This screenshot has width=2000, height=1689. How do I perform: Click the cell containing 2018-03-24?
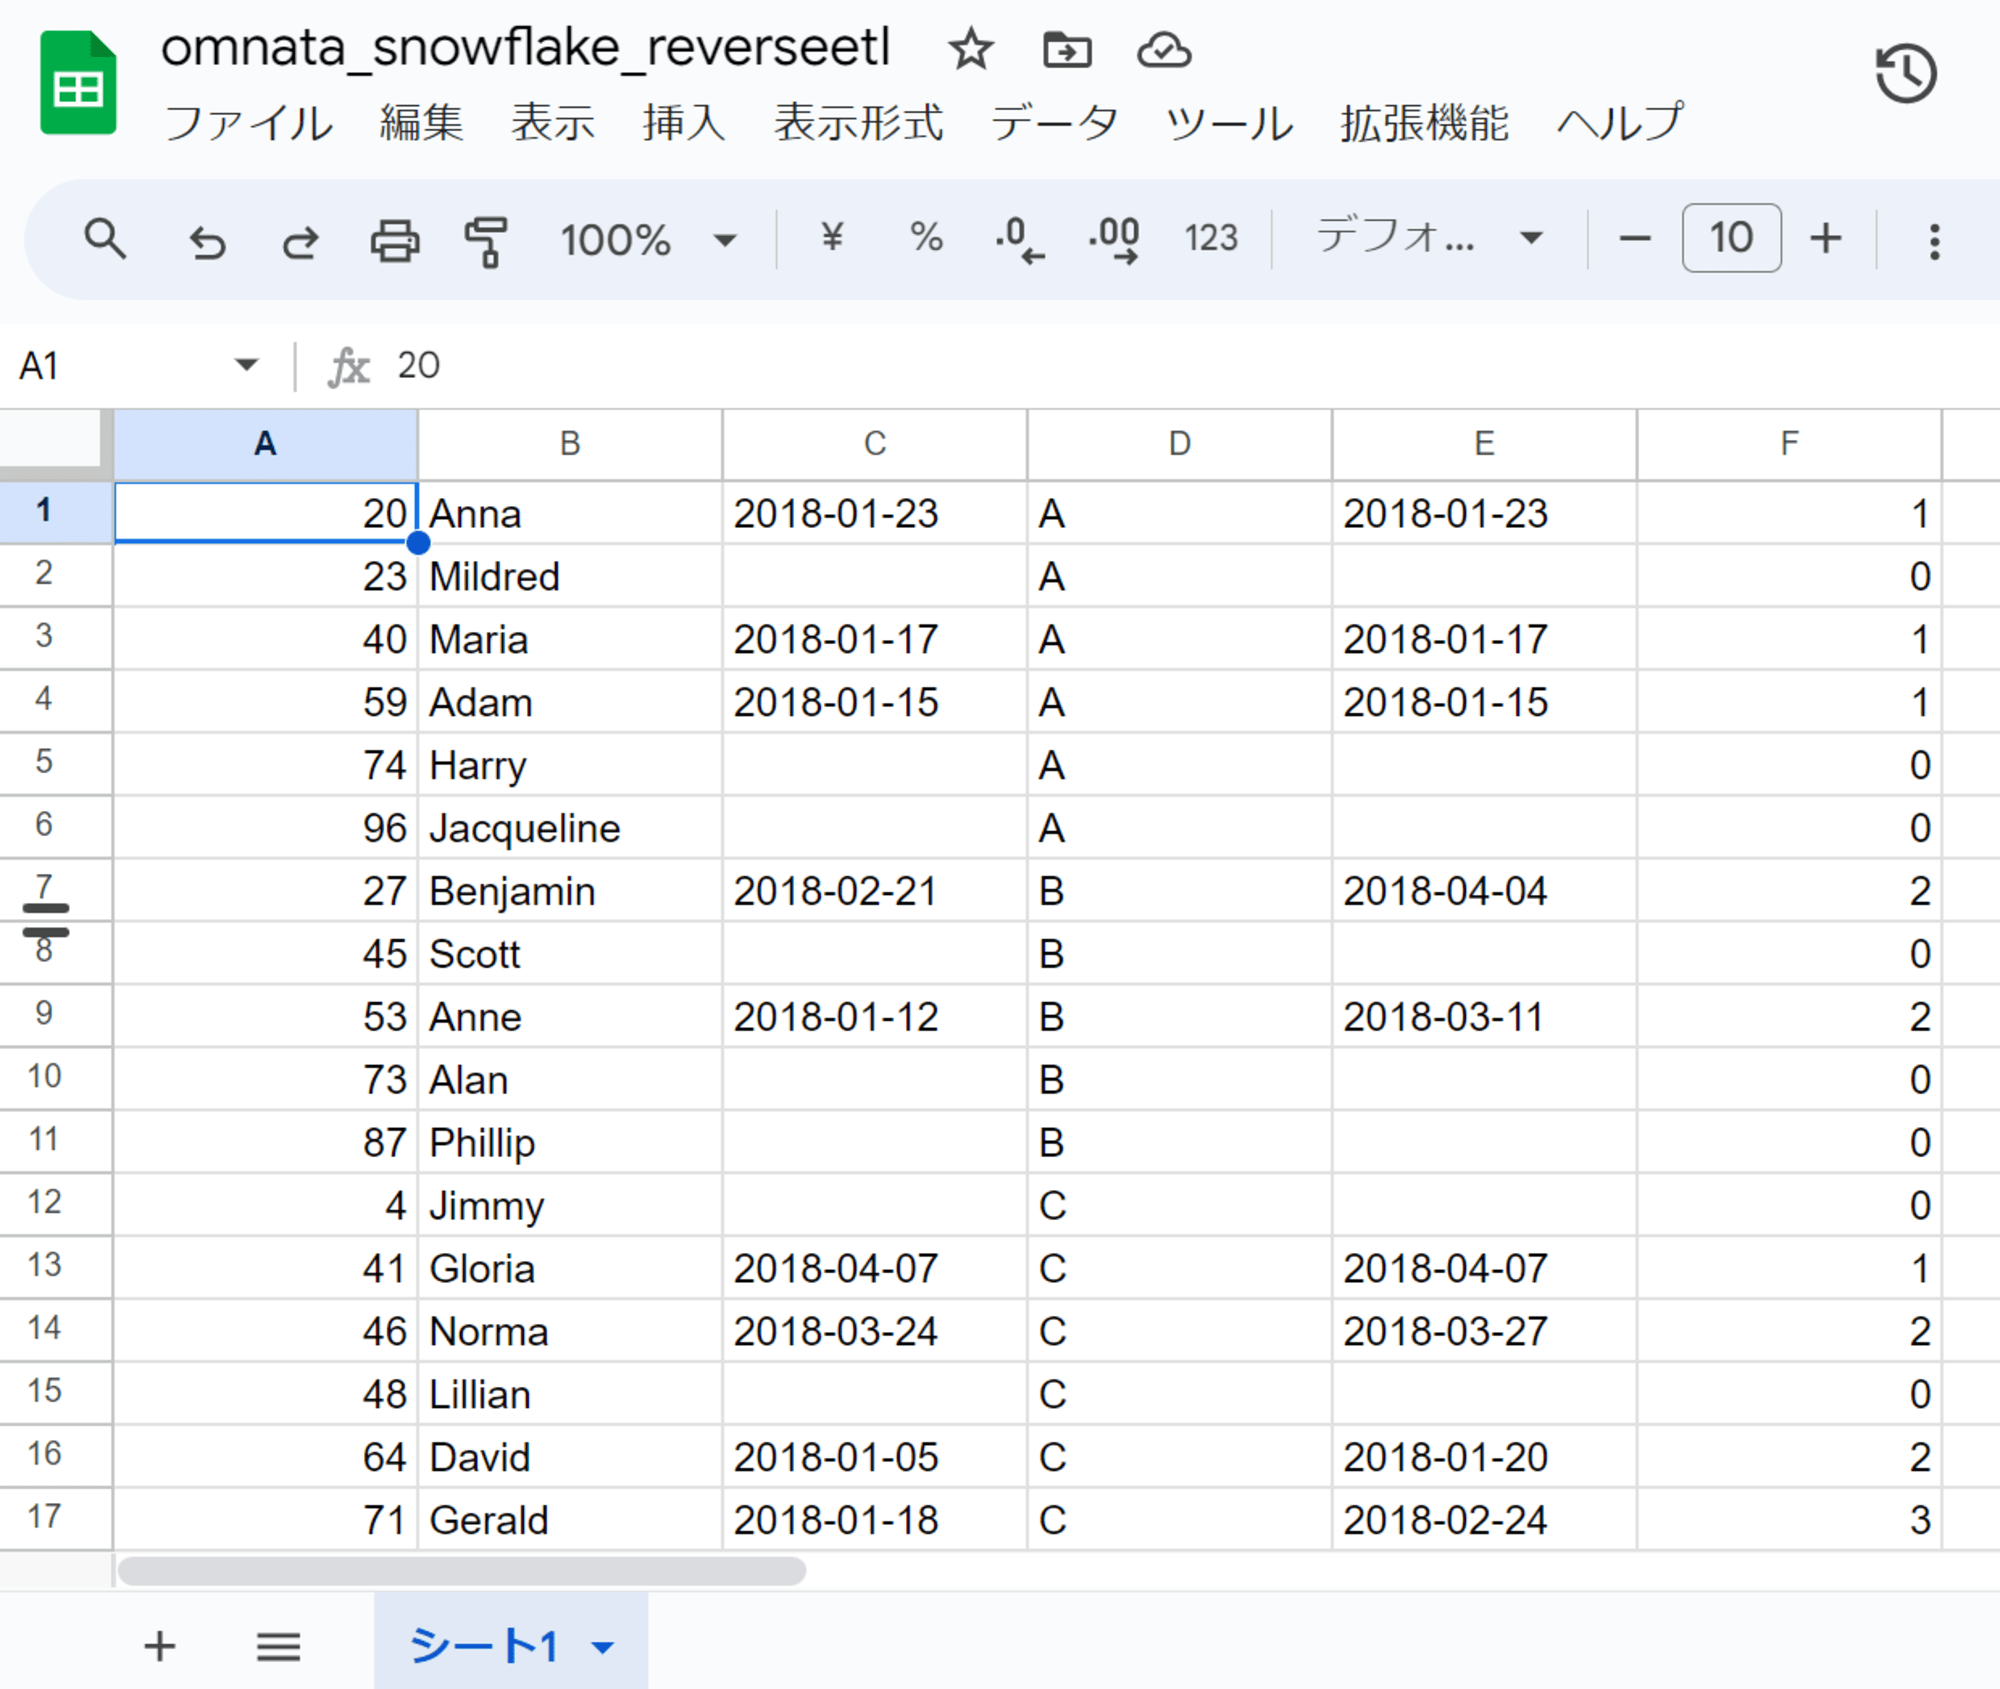875,1331
